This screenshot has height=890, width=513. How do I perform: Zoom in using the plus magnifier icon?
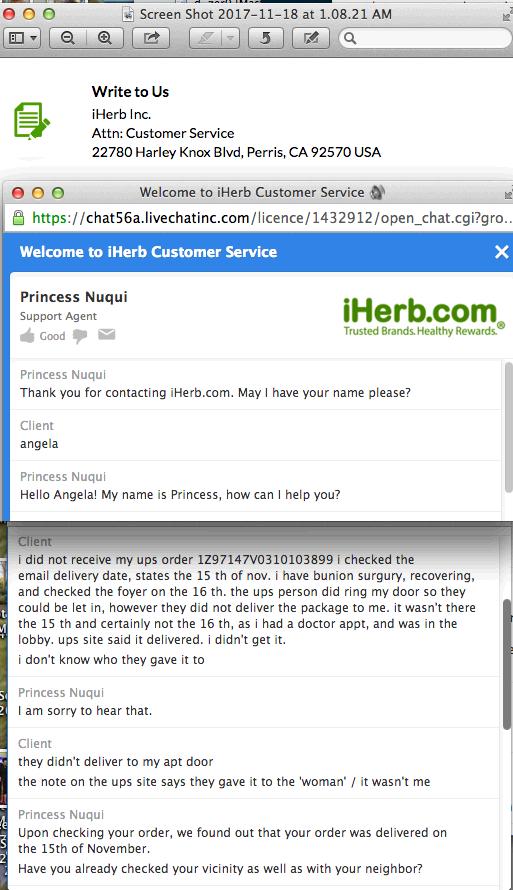click(x=104, y=38)
